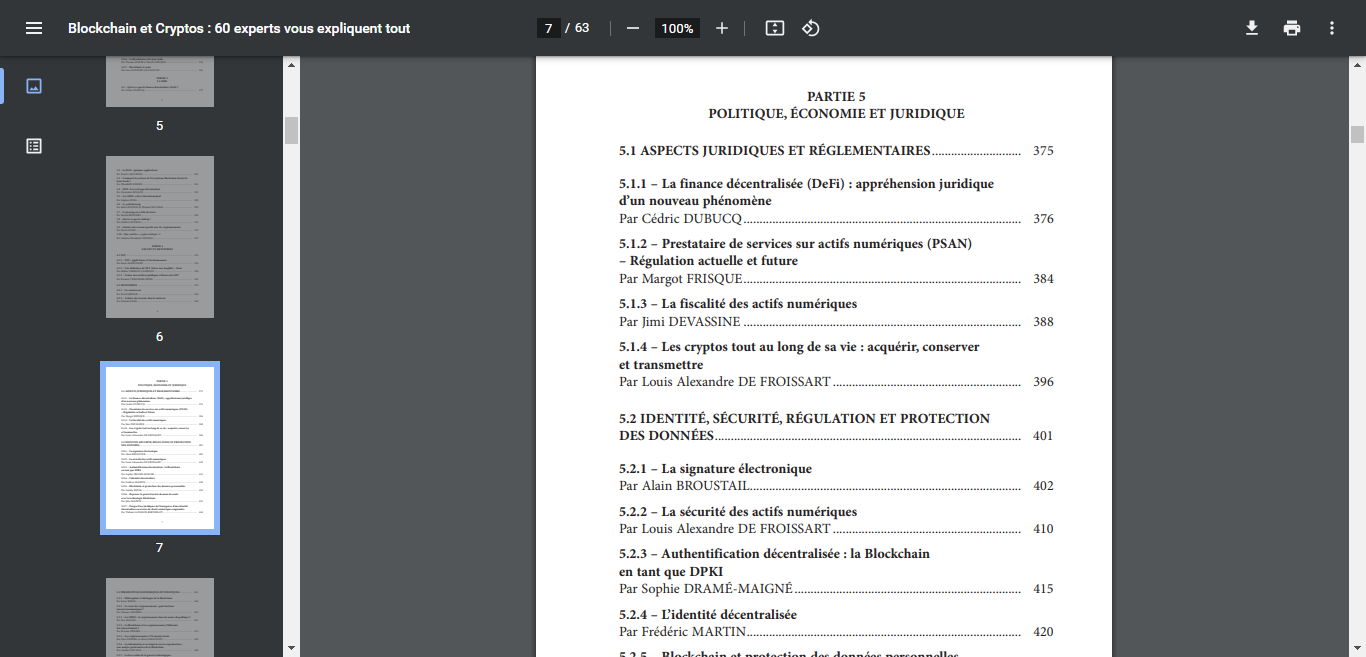Viewport: 1366px width, 657px height.
Task: Click page number 384
Action: pos(1043,279)
